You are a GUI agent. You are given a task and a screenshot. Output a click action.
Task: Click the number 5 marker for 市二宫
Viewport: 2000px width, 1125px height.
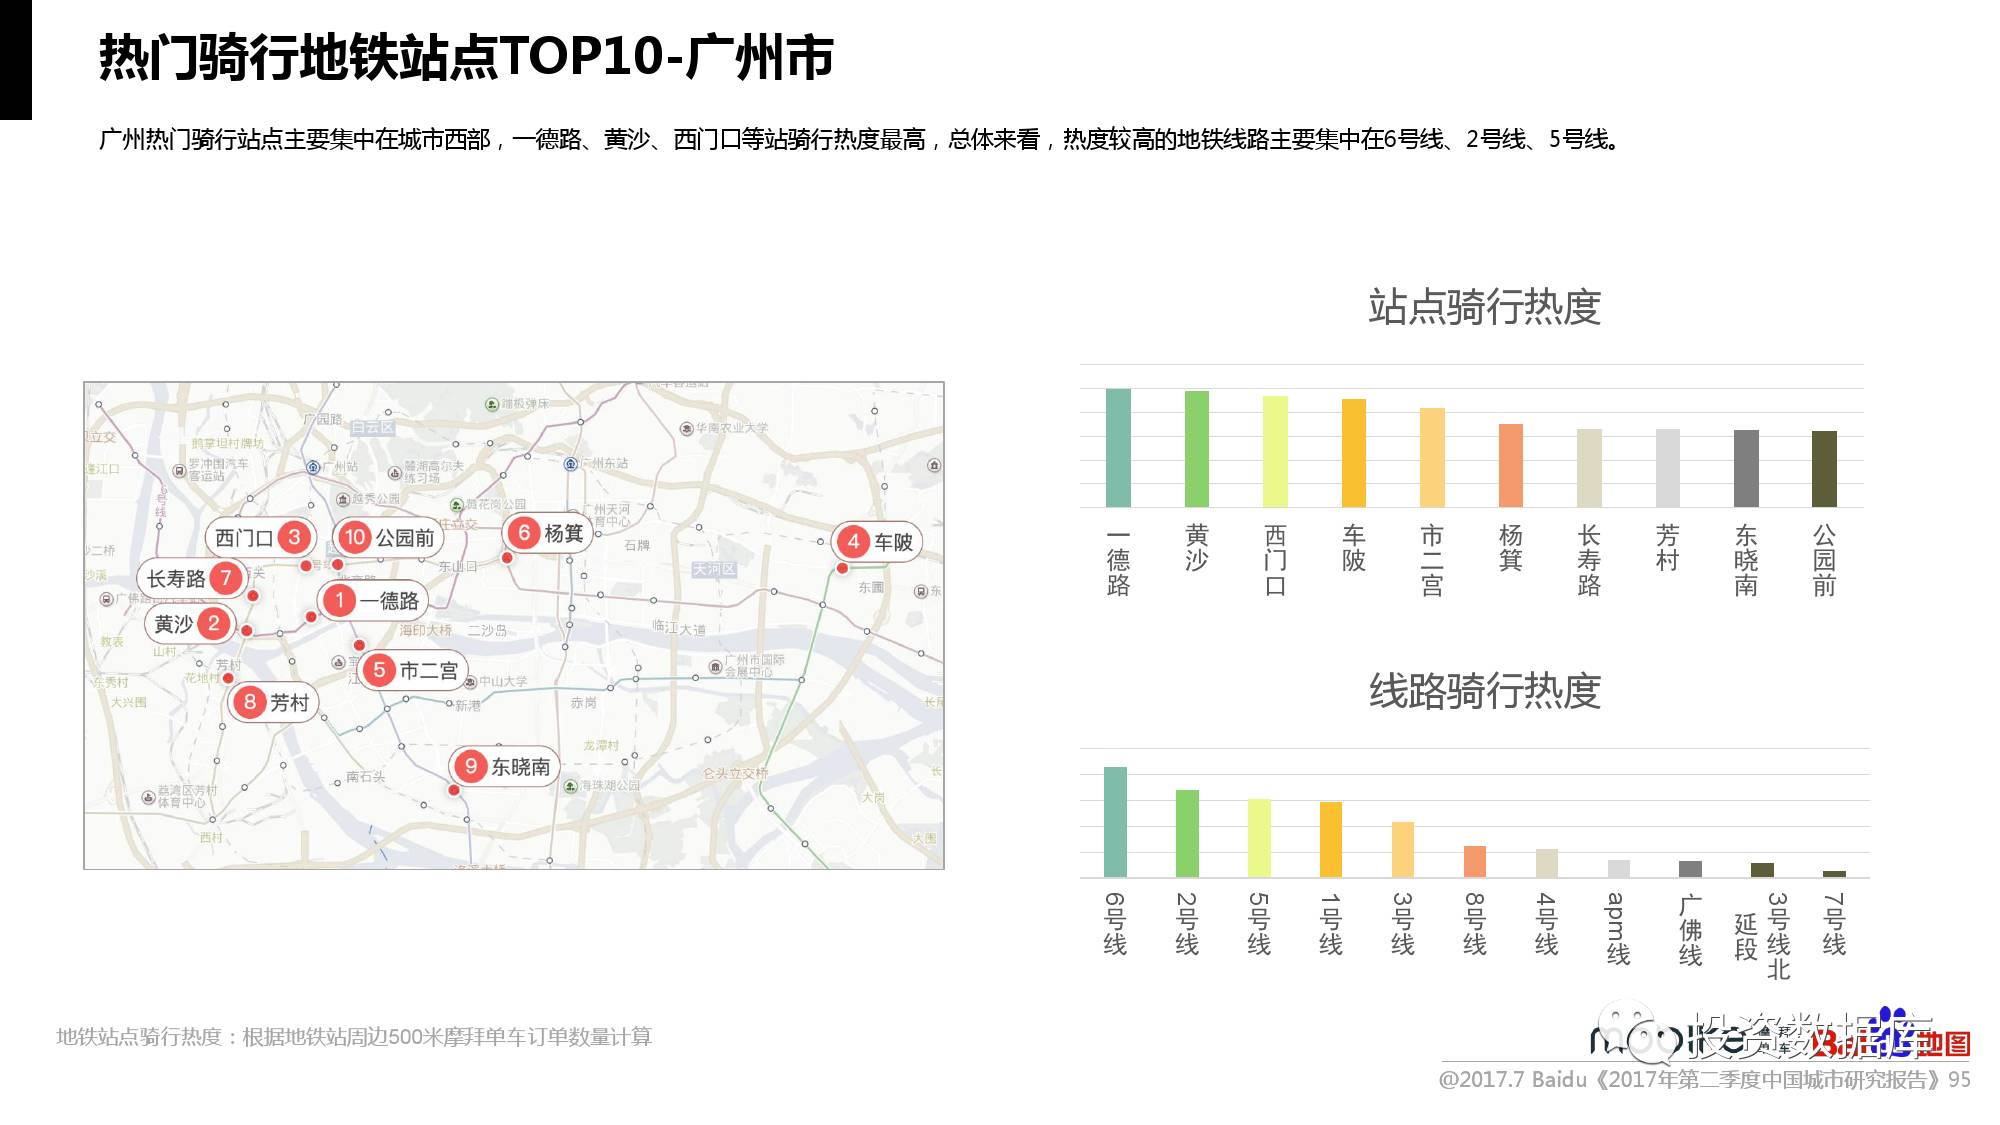pos(379,670)
